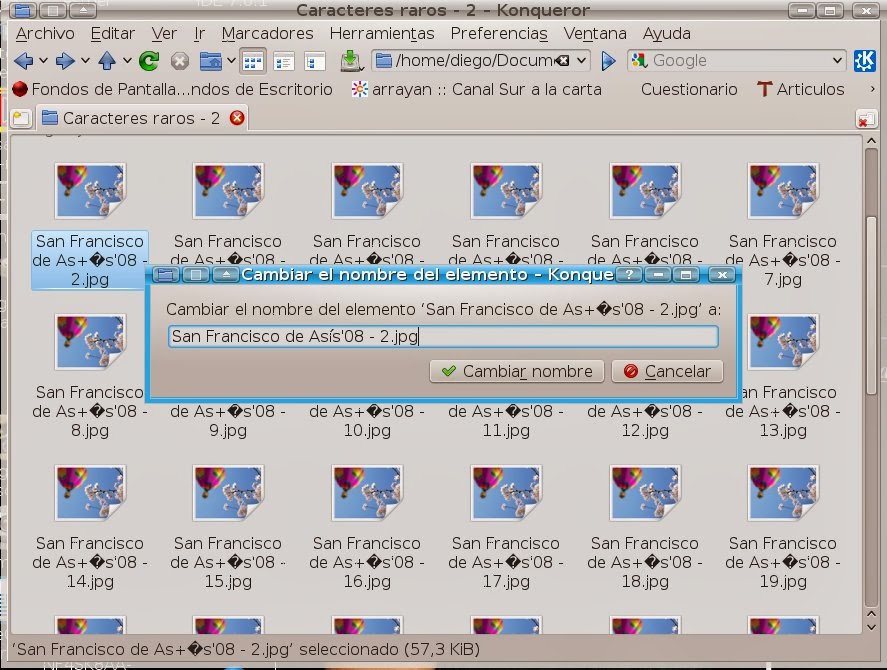Image resolution: width=887 pixels, height=670 pixels.
Task: Open the home folder toolbar icon
Action: click(x=211, y=61)
